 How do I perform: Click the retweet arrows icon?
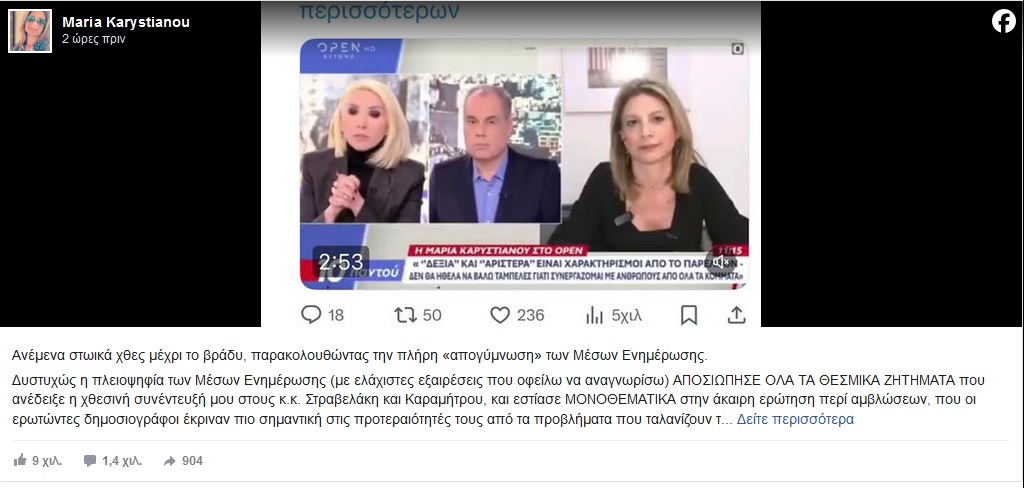coord(405,316)
